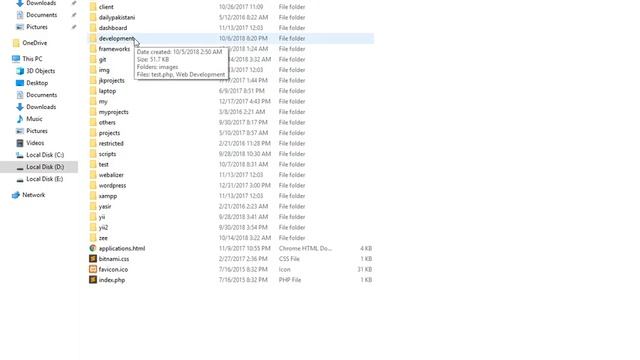Select the test folder name
The width and height of the screenshot is (640, 360).
click(x=104, y=164)
